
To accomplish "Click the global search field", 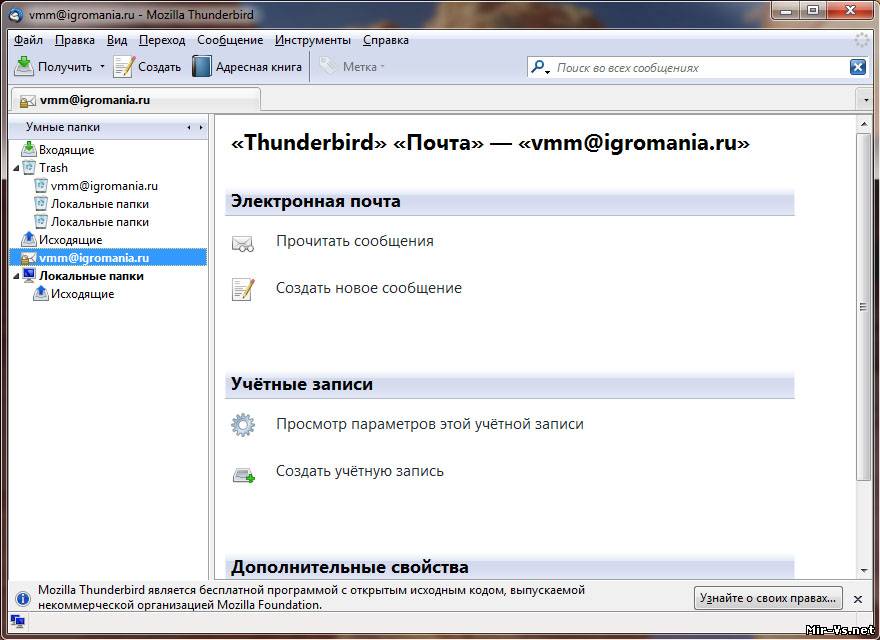I will pyautogui.click(x=699, y=67).
